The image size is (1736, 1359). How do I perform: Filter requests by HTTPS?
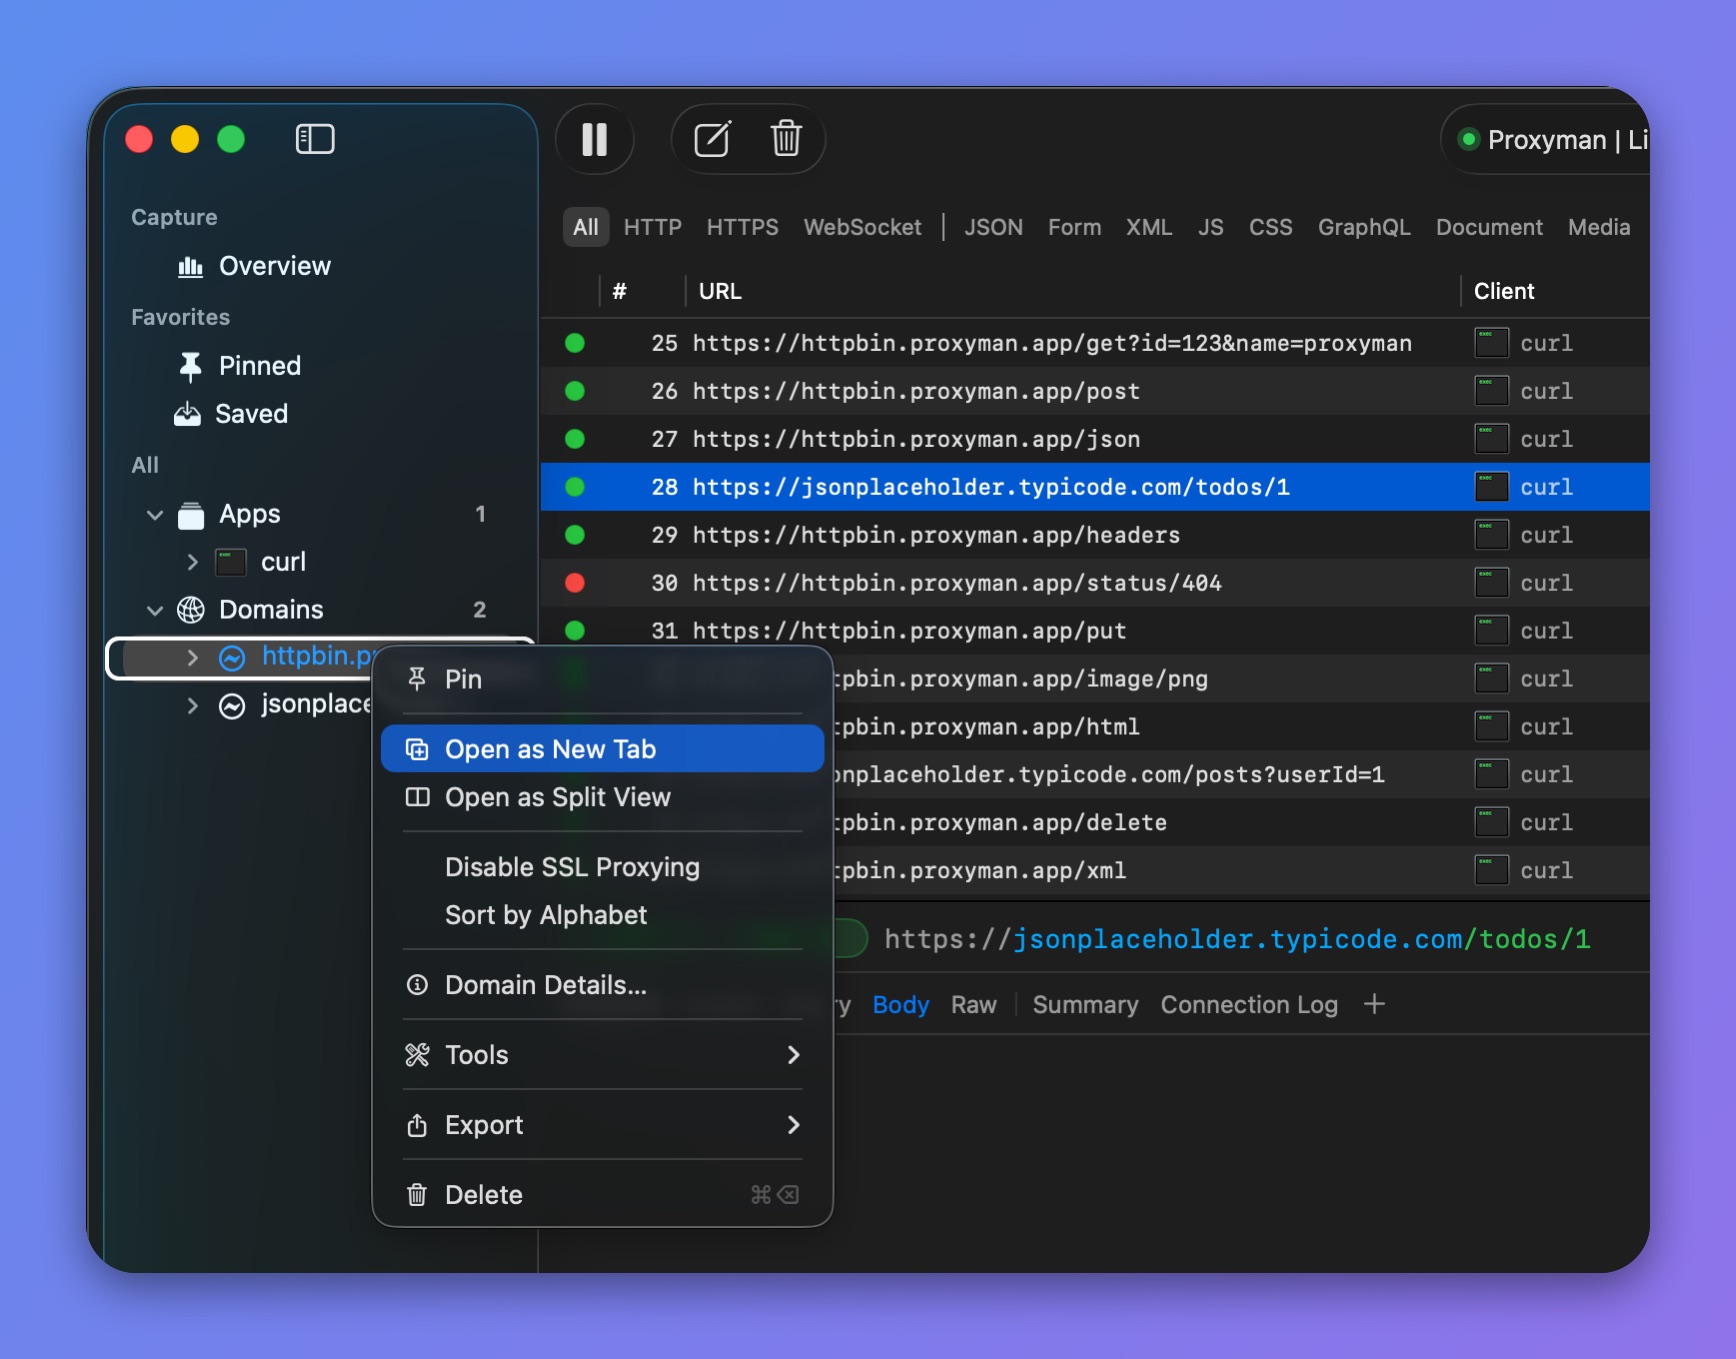(x=742, y=227)
